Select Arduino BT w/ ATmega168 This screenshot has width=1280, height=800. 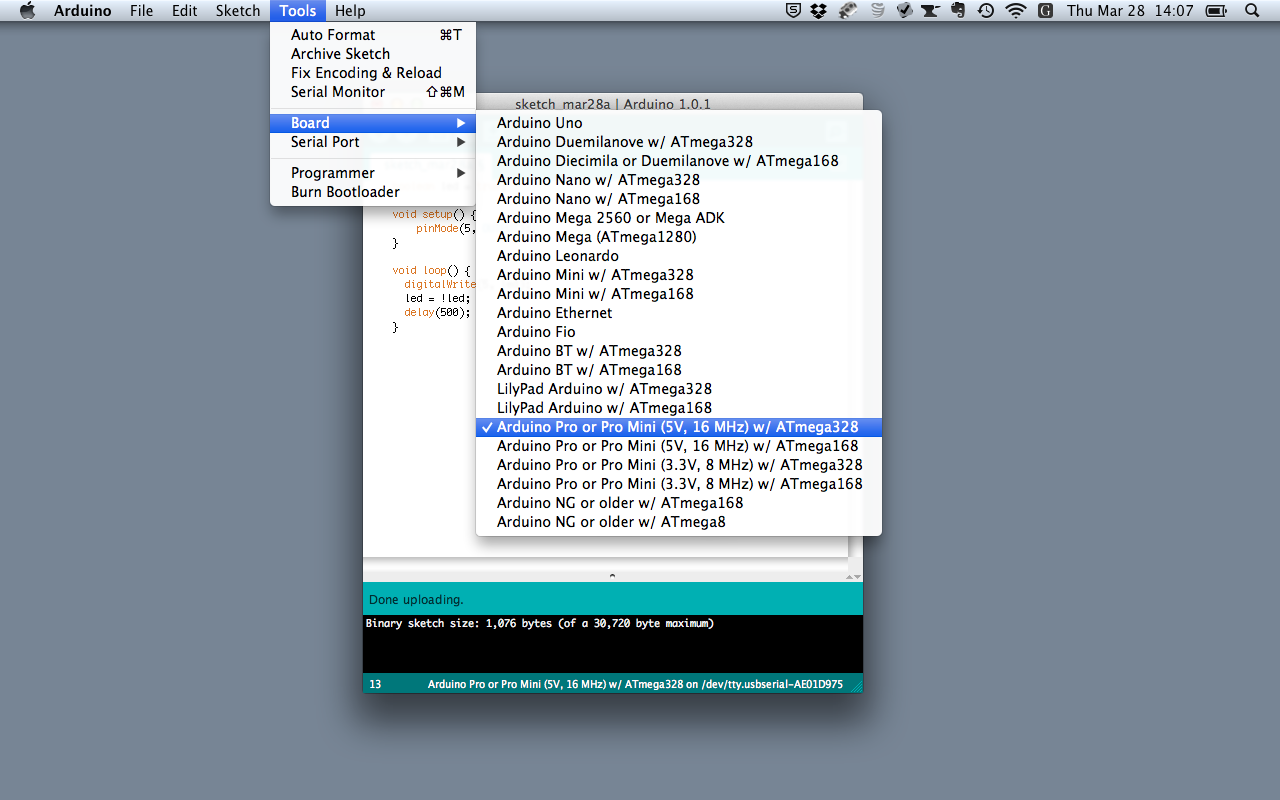[x=679, y=370]
